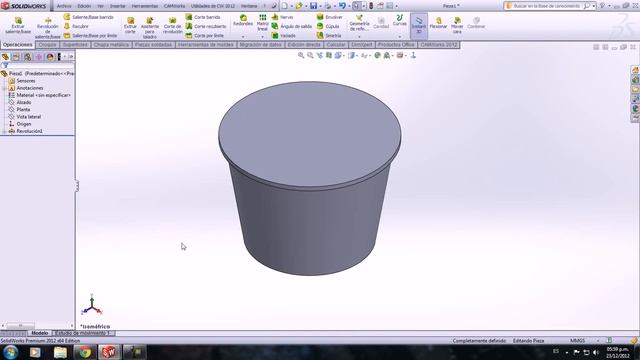
Task: Click the Cúpula dome tool
Action: click(328, 26)
